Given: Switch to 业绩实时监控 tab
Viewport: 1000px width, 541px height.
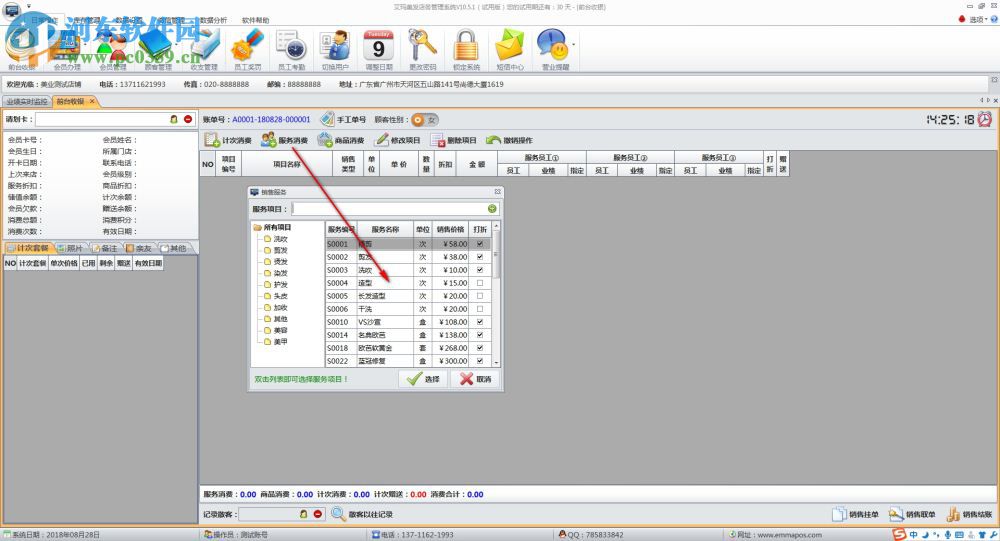Looking at the screenshot, I should [x=27, y=101].
